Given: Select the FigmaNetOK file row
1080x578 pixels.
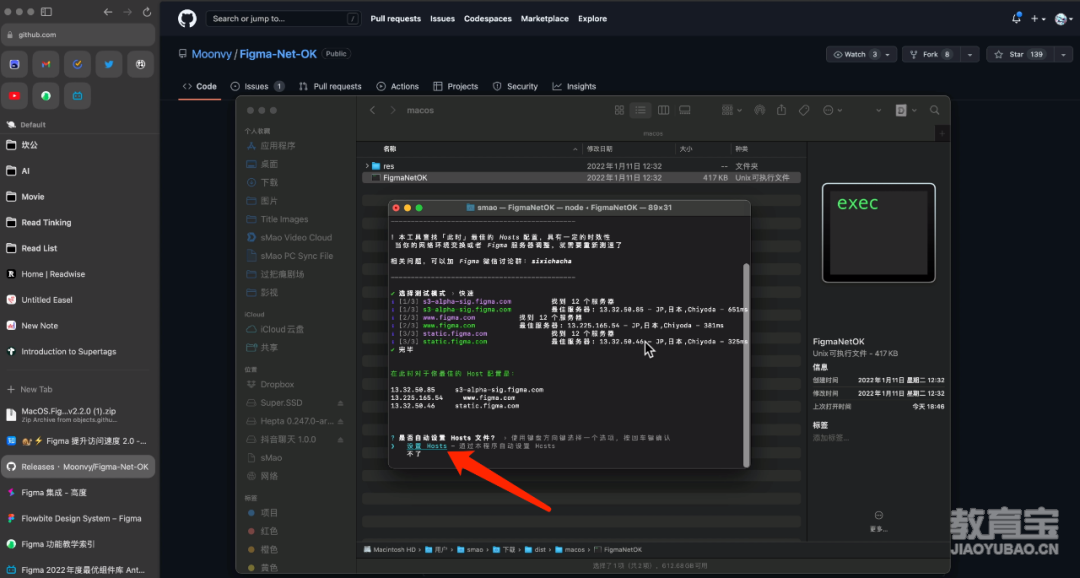Looking at the screenshot, I should click(581, 178).
